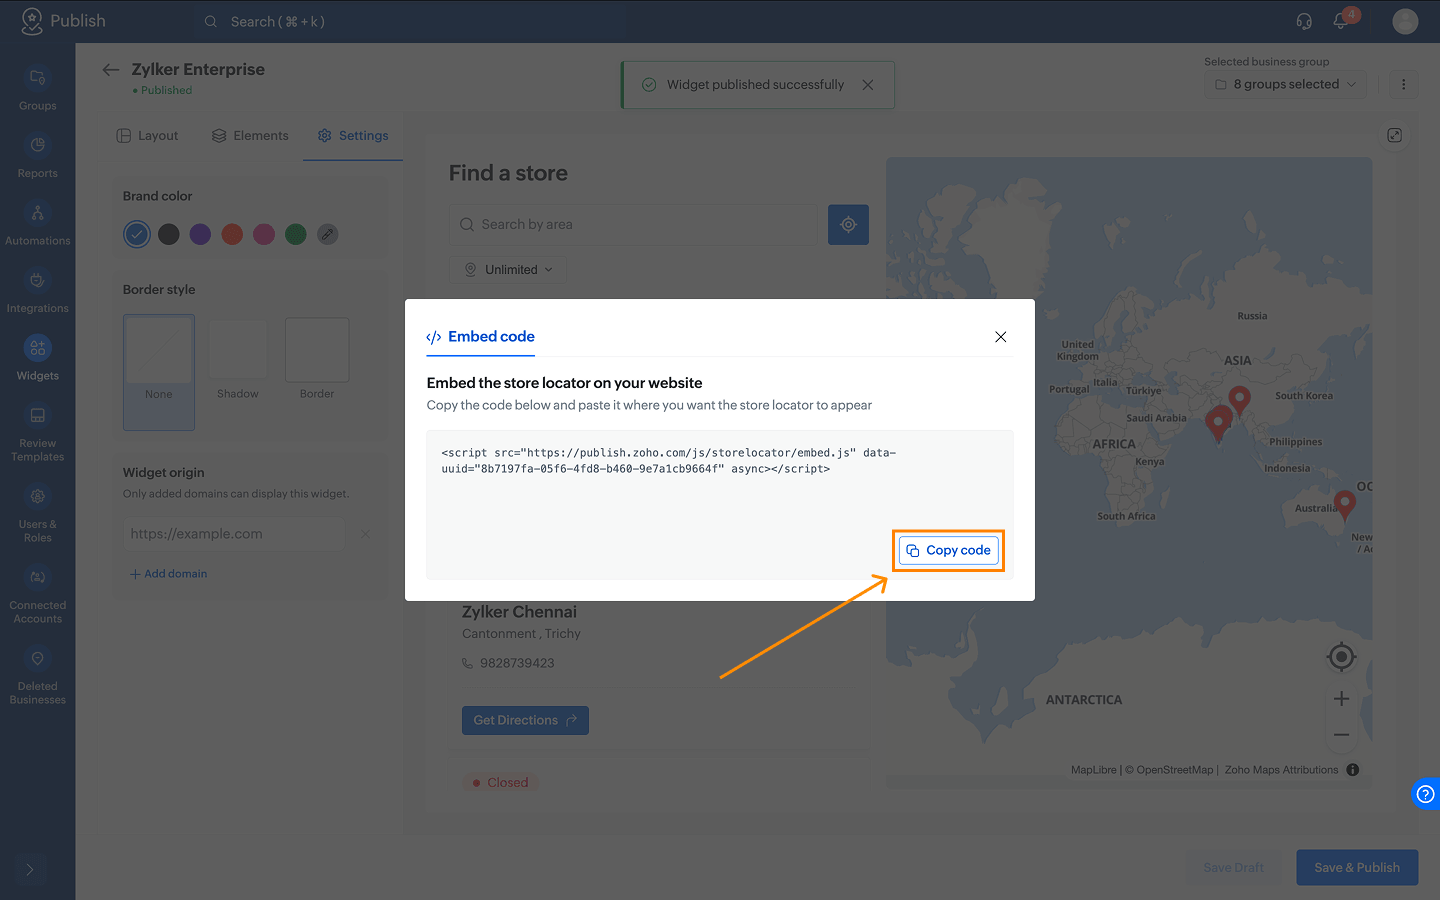The width and height of the screenshot is (1440, 900).
Task: Click the Closed status label
Action: coord(500,783)
